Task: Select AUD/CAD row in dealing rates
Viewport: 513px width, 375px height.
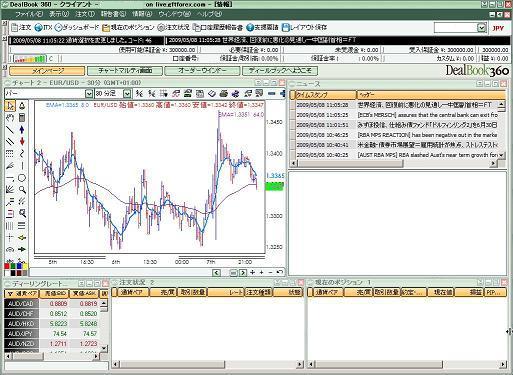Action: 52,304
